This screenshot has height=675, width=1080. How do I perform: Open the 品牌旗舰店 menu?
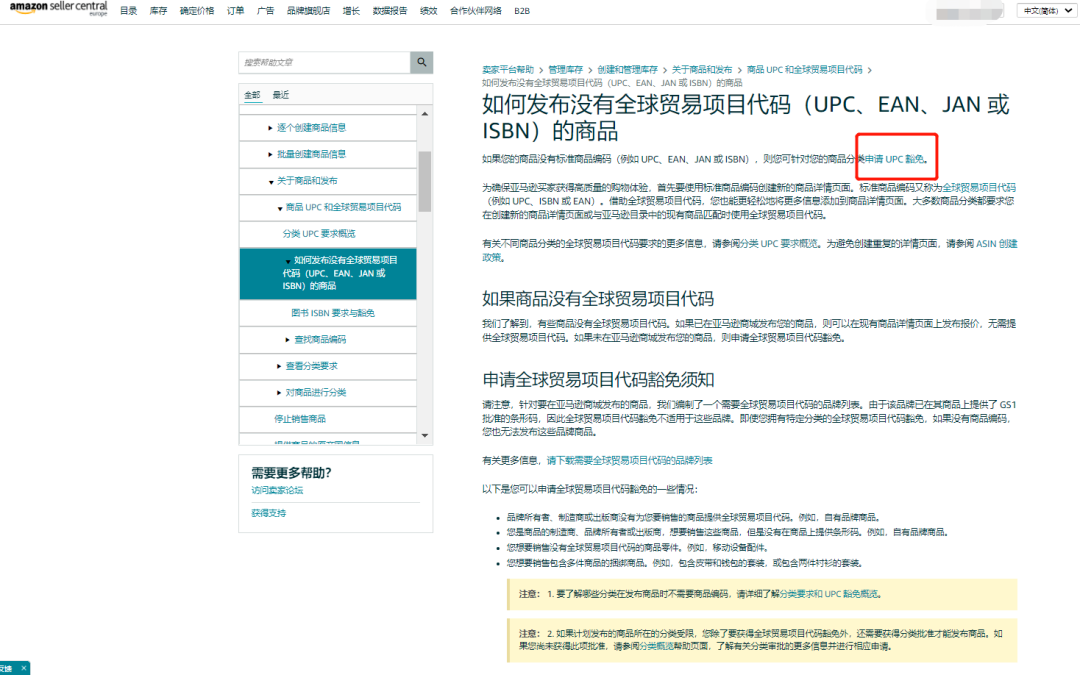click(x=308, y=11)
